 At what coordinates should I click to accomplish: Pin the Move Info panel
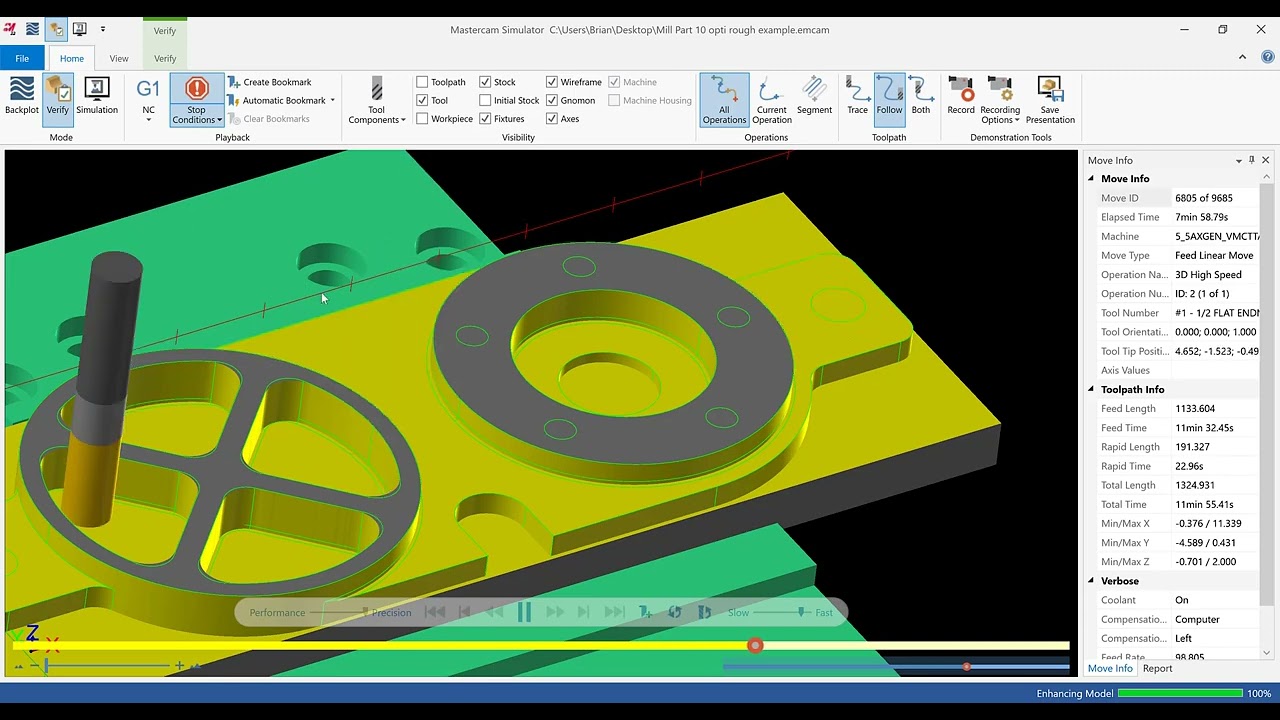tap(1252, 160)
